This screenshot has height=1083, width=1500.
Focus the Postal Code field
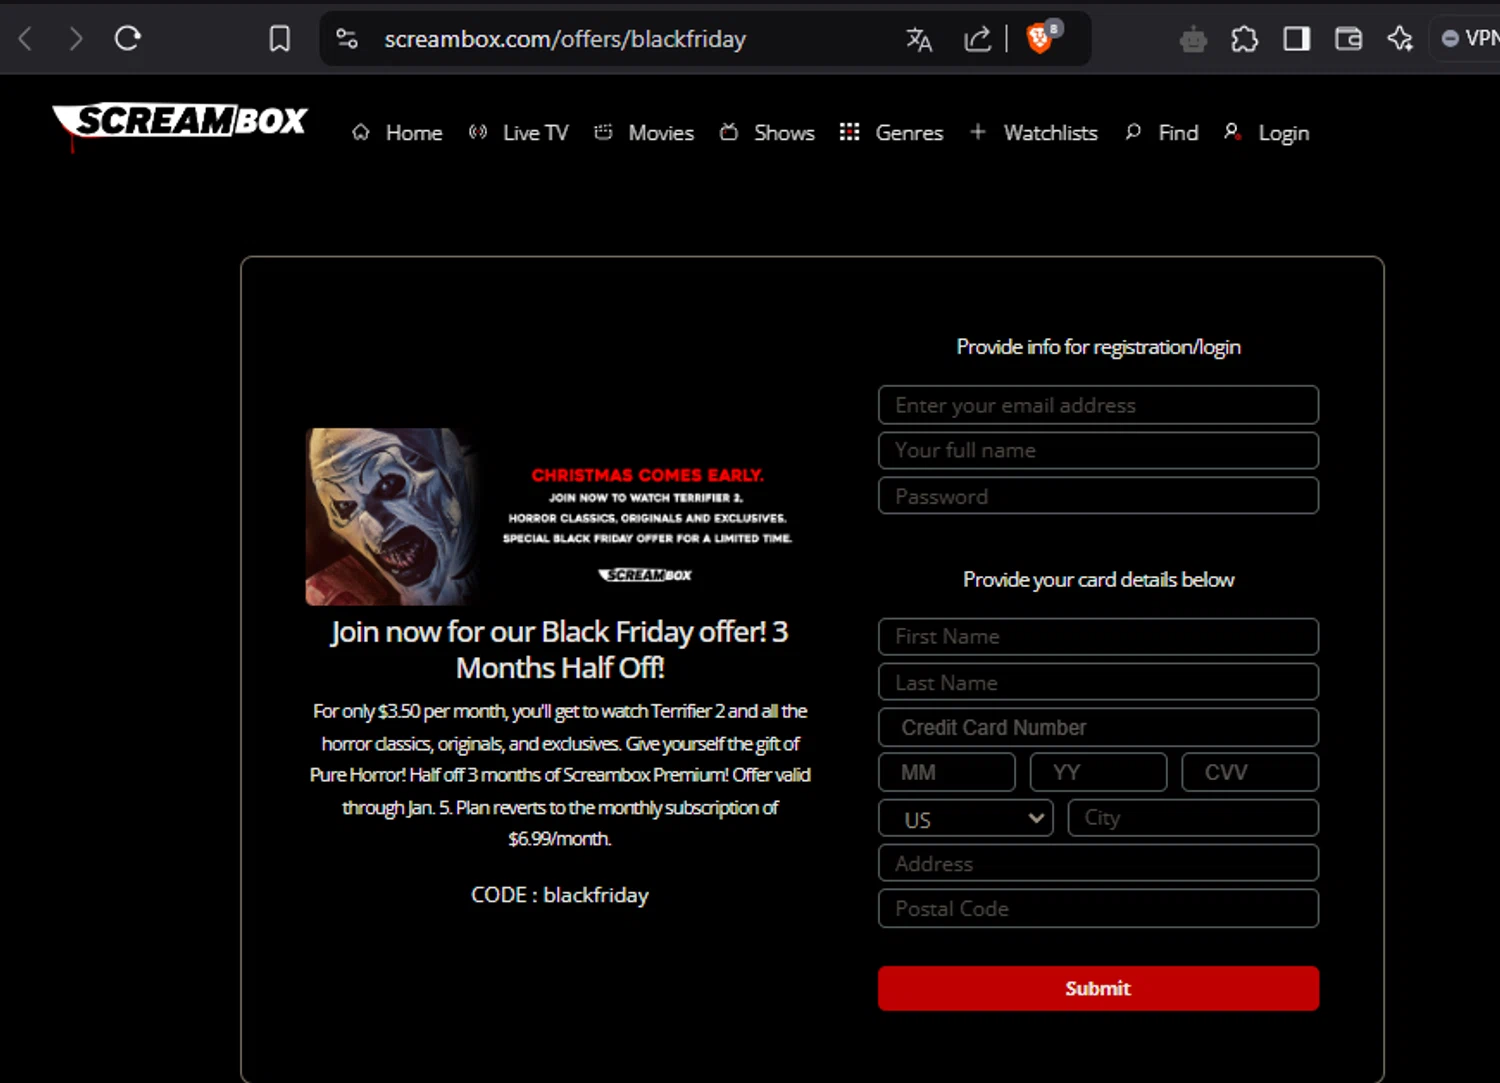1098,908
